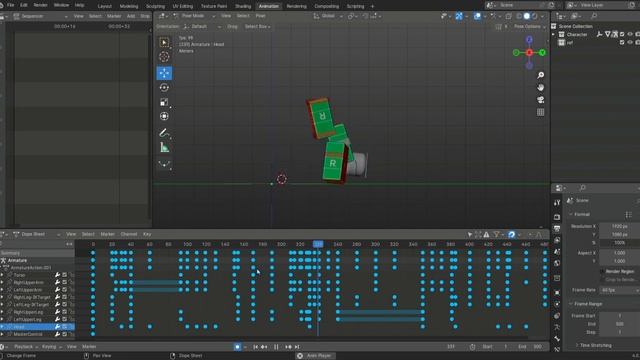Open the Keying popover
Image resolution: width=640 pixels, height=360 pixels.
click(51, 347)
